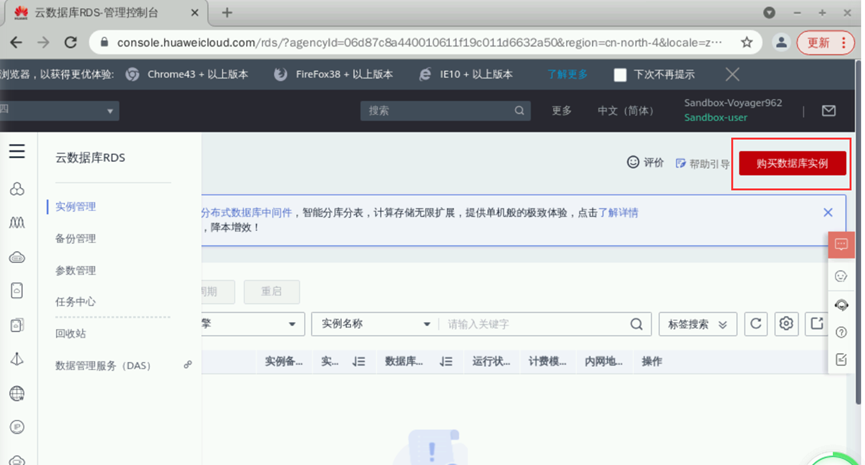Open the 中文（简体）language menu
865x465 pixels.
(x=627, y=111)
